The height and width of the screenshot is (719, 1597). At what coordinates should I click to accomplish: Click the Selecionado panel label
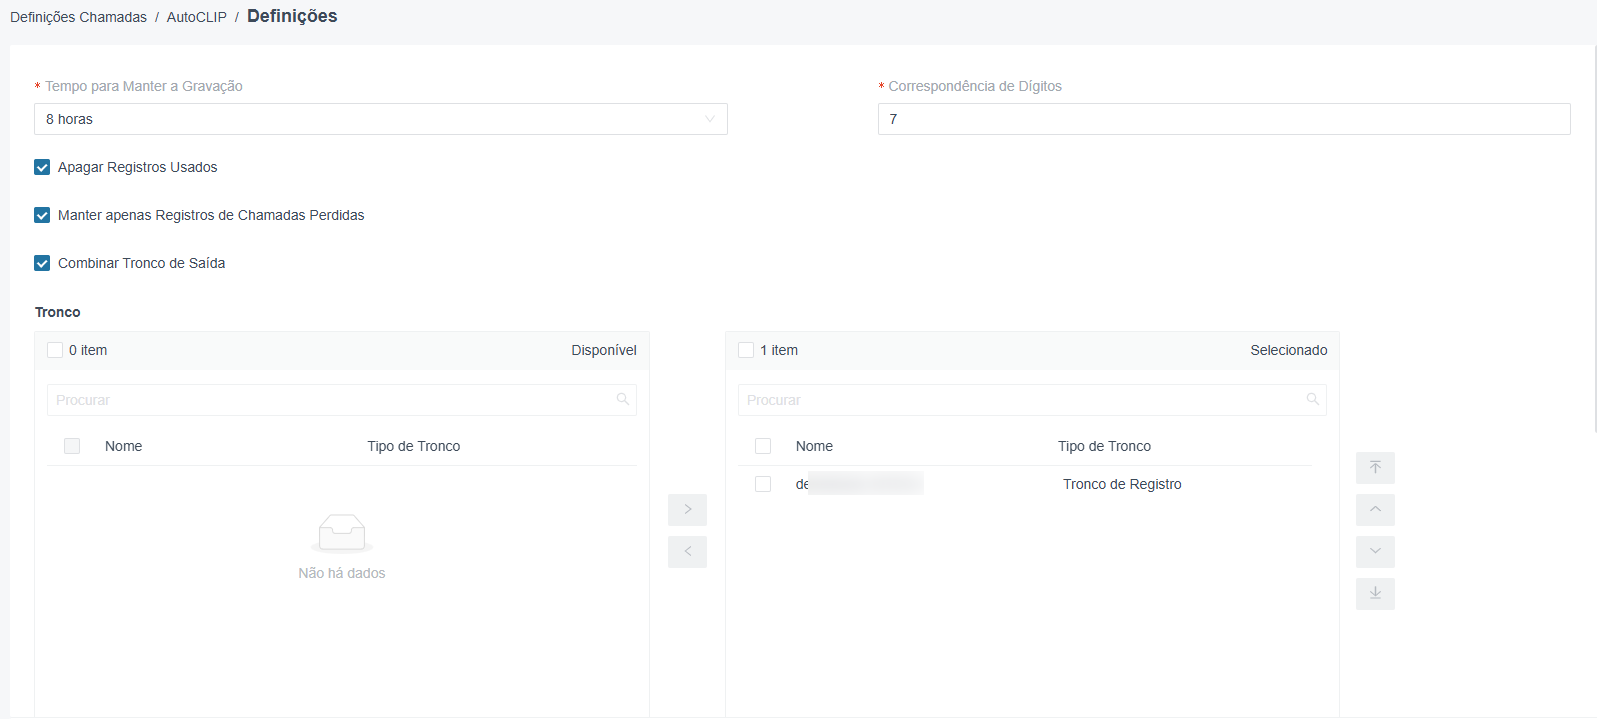click(1289, 350)
